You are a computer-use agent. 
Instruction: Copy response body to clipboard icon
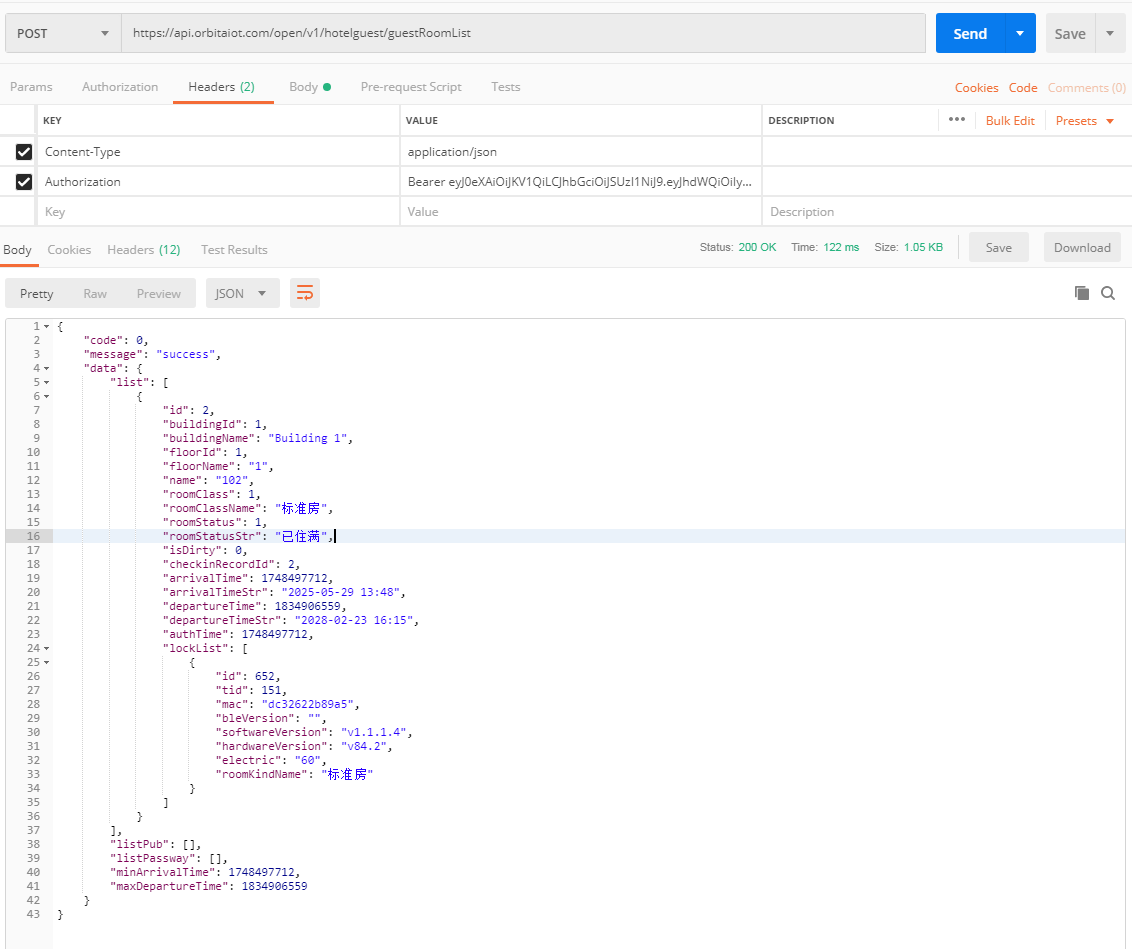coord(1081,293)
